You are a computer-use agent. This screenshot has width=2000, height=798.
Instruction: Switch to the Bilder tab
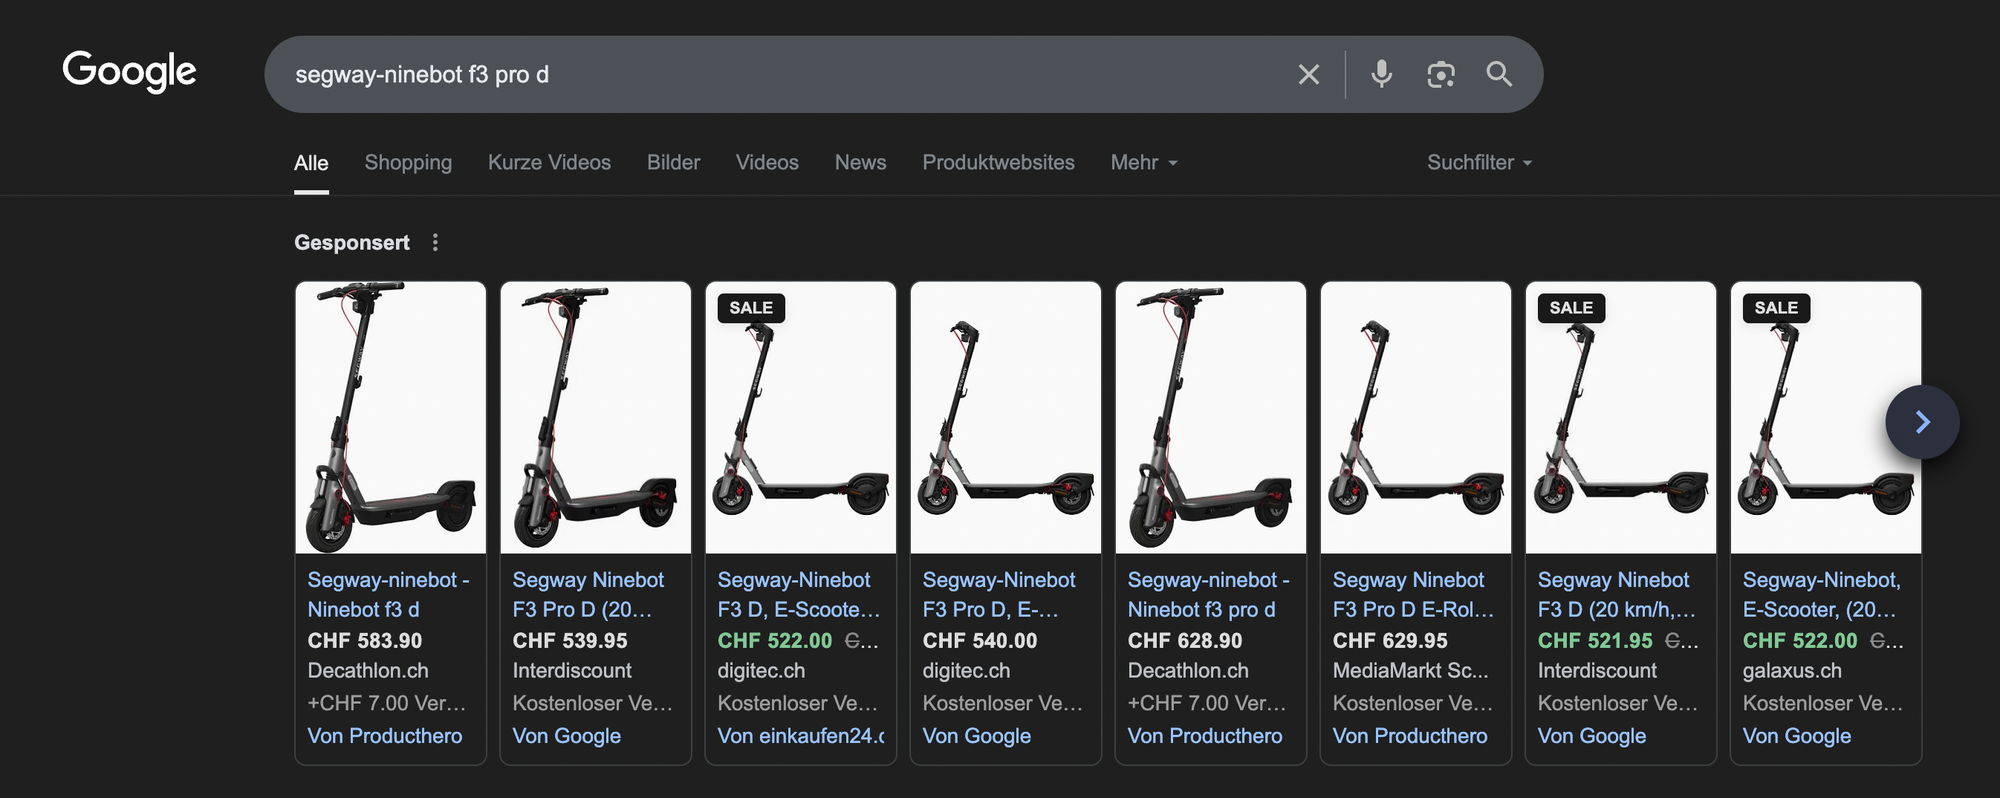click(x=673, y=162)
